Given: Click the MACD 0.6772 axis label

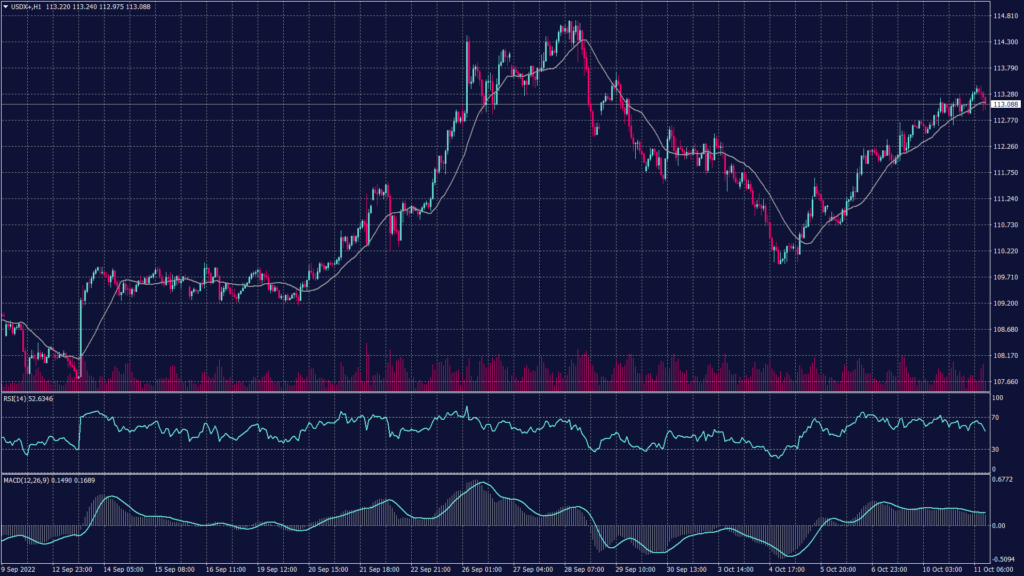Looking at the screenshot, I should (1004, 479).
